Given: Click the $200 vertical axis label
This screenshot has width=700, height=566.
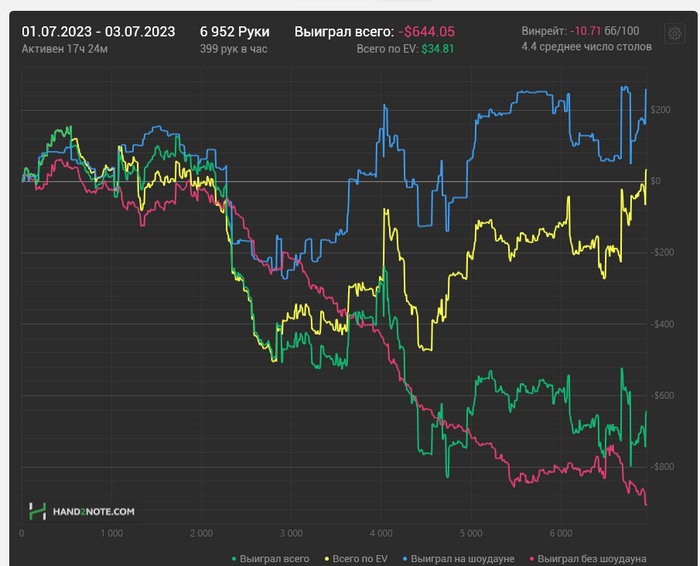Looking at the screenshot, I should (x=660, y=110).
